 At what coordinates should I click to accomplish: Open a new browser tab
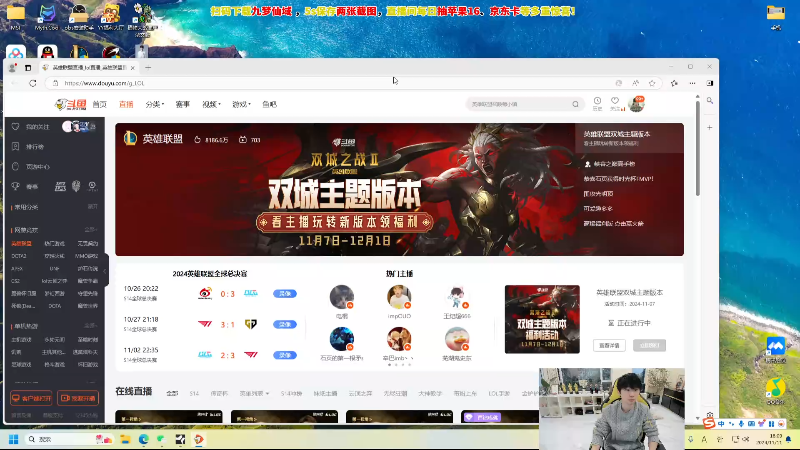(x=148, y=67)
